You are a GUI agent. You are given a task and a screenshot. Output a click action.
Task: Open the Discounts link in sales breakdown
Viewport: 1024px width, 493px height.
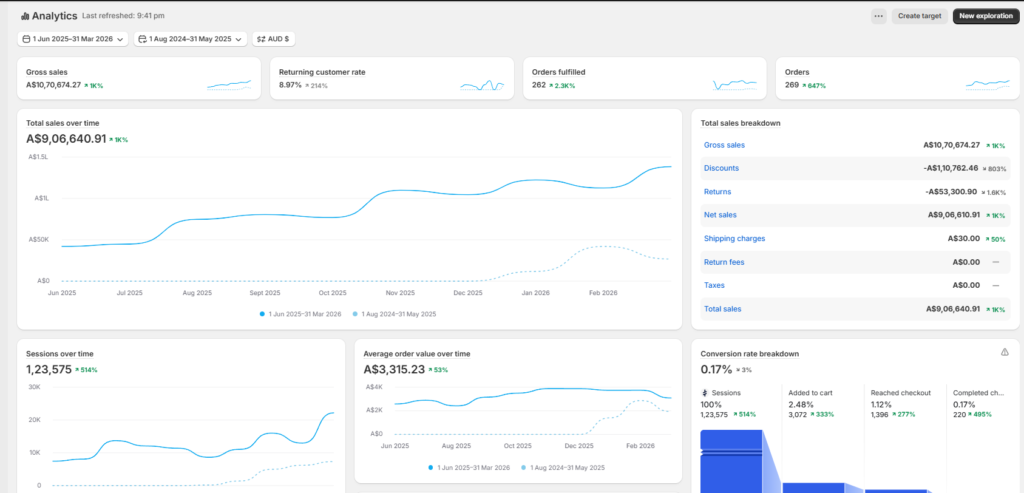pyautogui.click(x=721, y=168)
